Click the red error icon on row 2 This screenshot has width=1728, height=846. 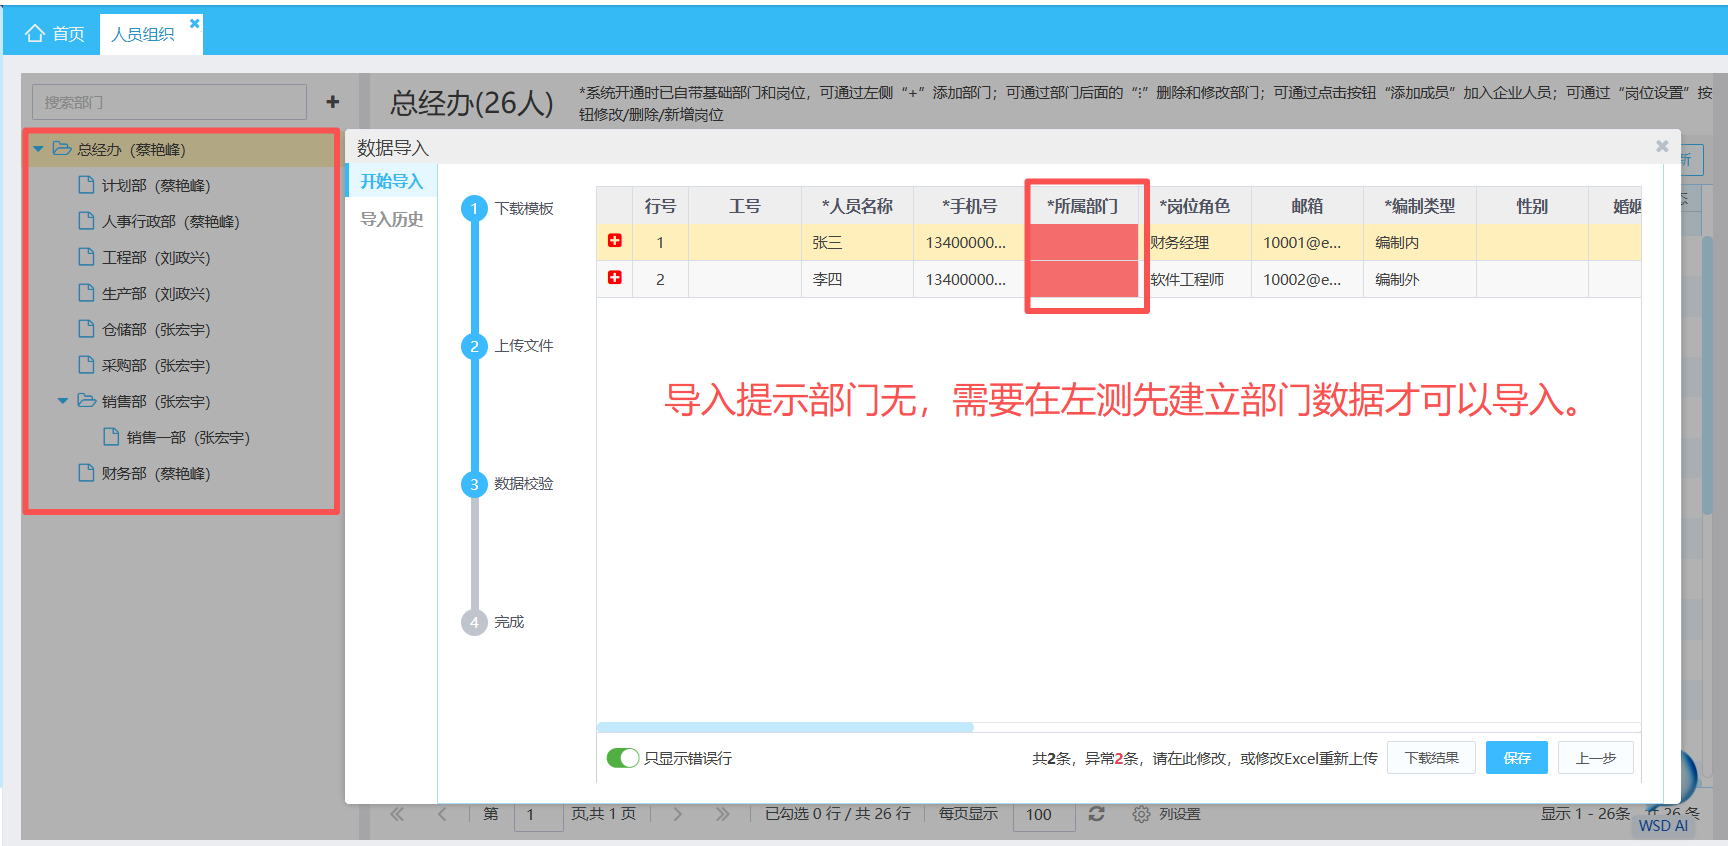coord(615,278)
